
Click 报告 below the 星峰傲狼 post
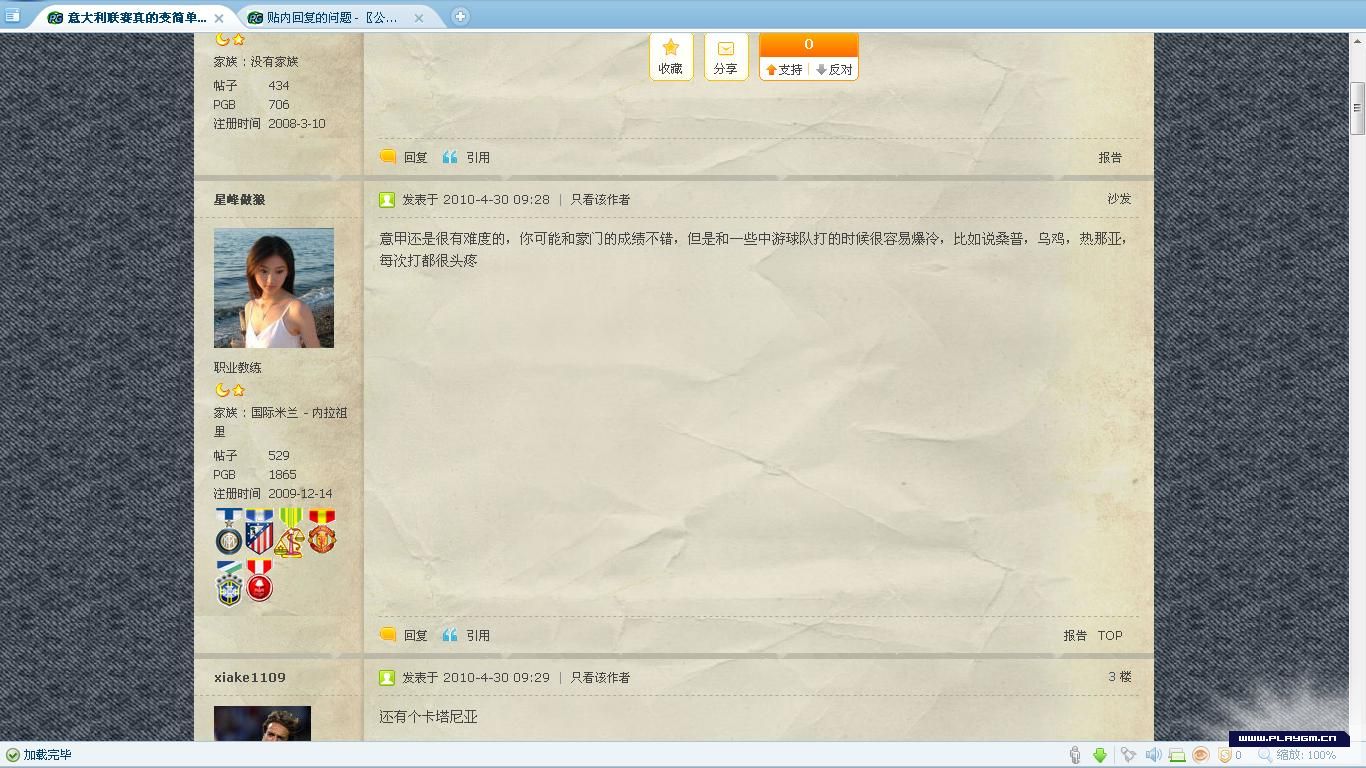[x=1075, y=635]
